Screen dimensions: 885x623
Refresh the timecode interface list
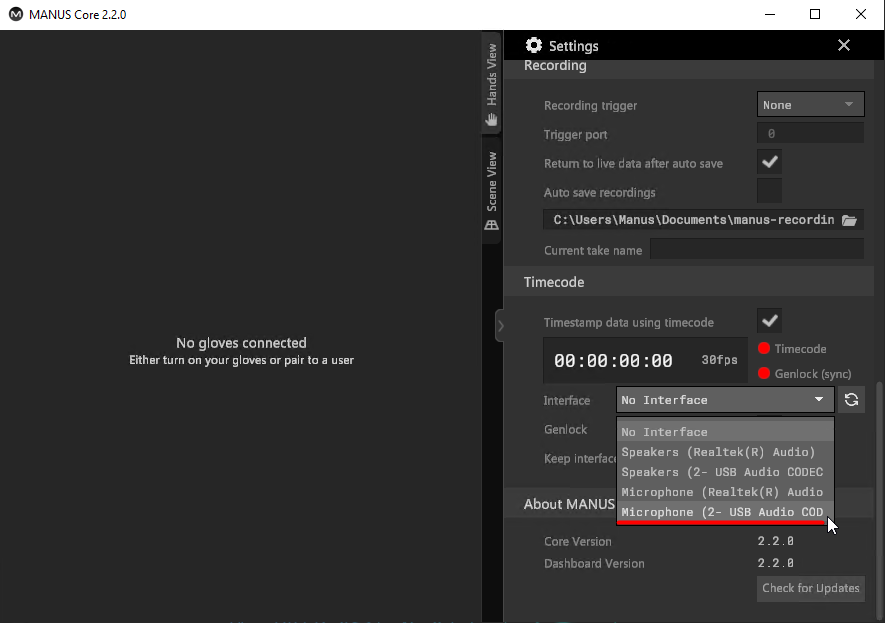(851, 399)
